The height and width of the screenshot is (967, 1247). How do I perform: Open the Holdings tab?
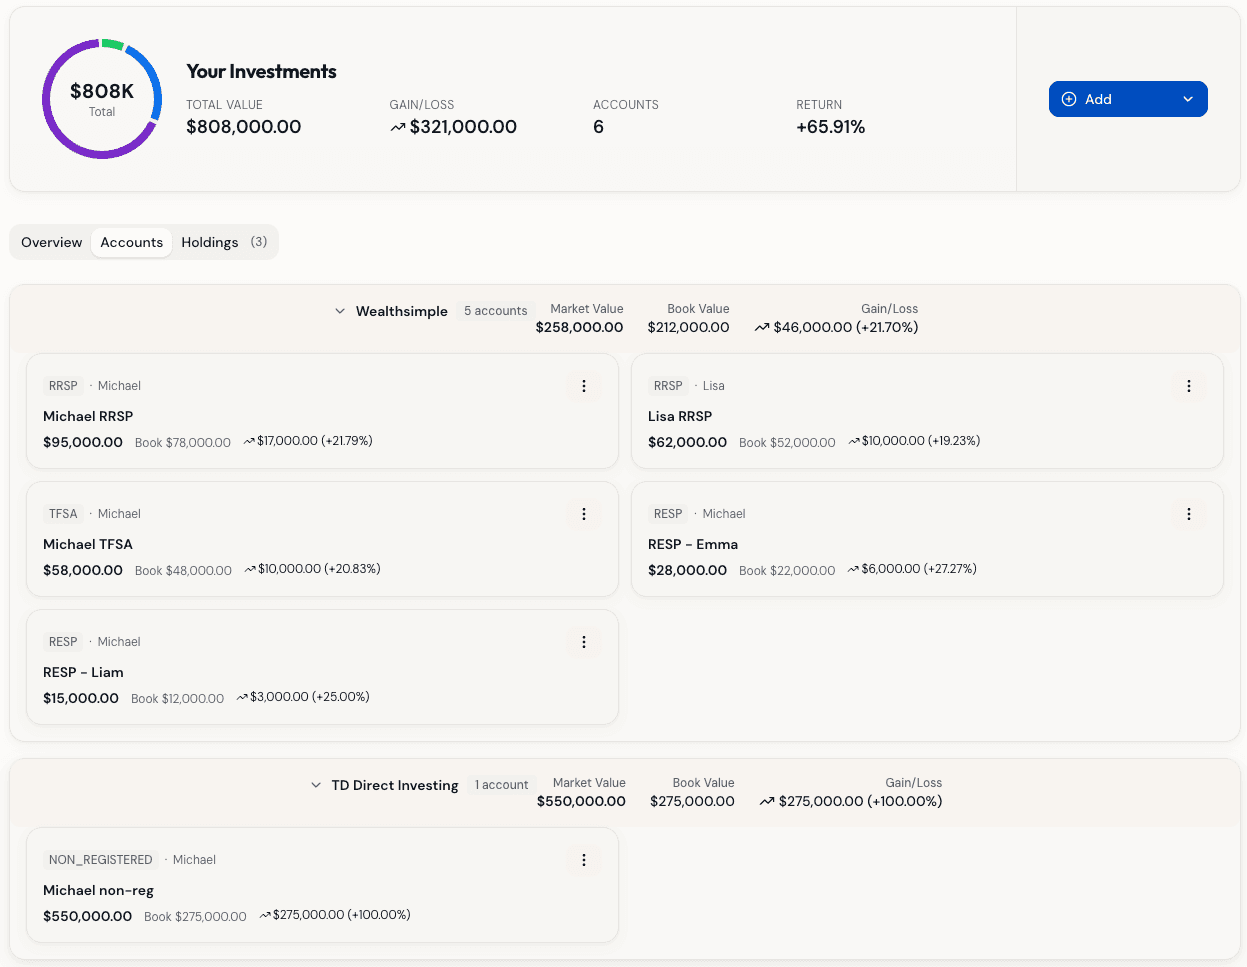click(210, 242)
